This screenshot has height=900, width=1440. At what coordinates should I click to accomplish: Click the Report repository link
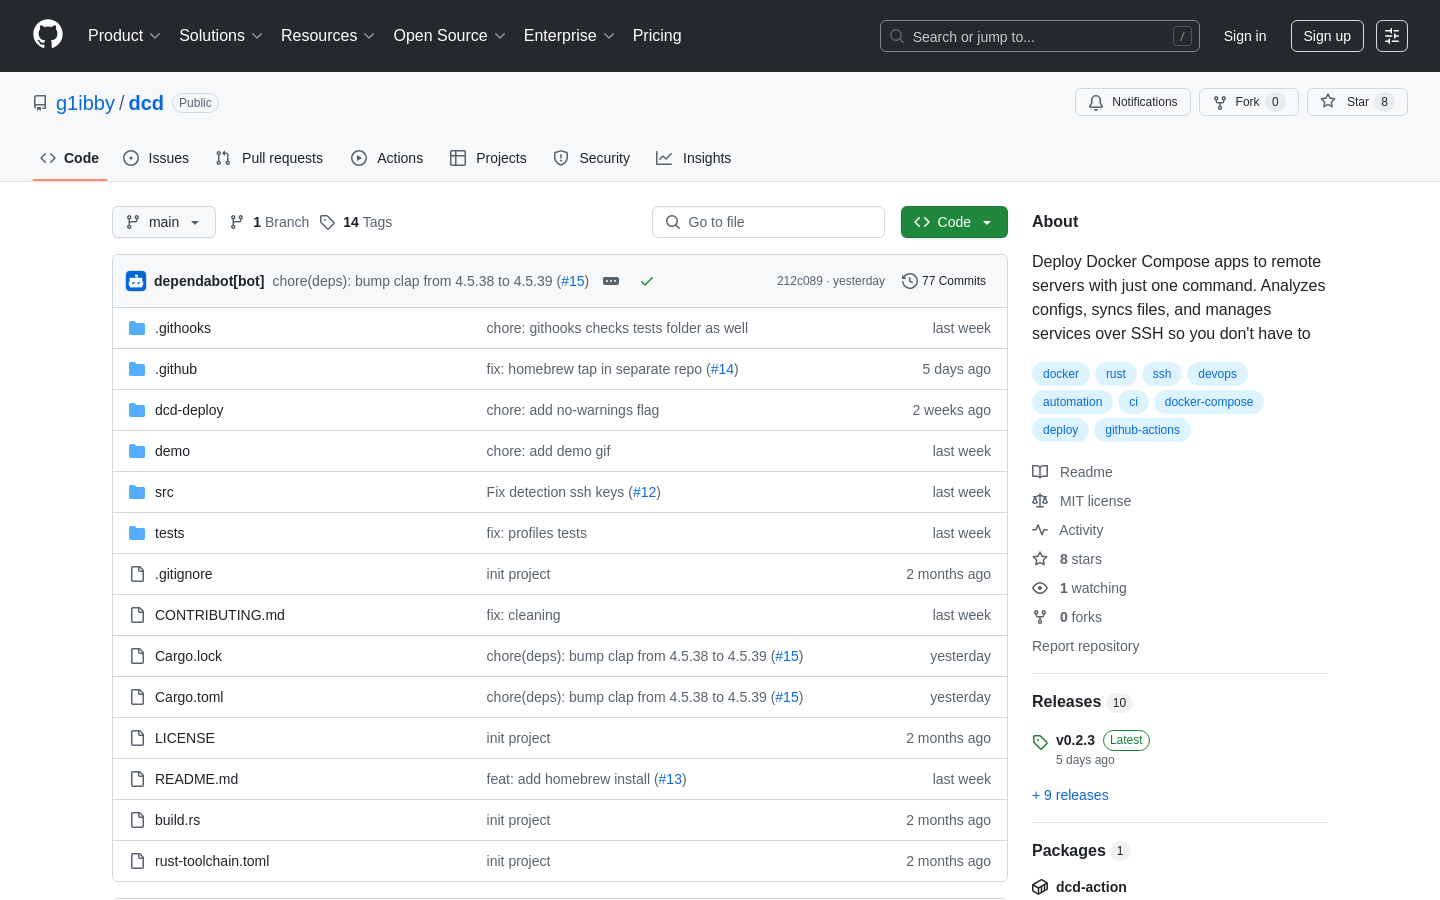[1085, 646]
